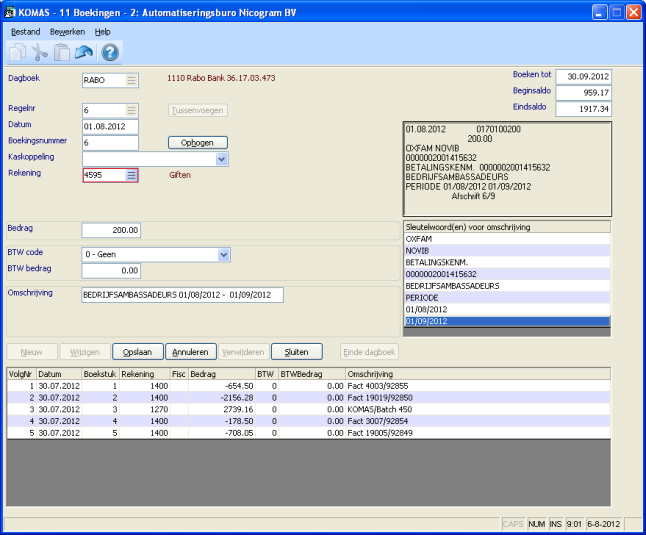This screenshot has height=535, width=646.
Task: Open the Dagboek lookup list icon
Action: click(x=131, y=80)
